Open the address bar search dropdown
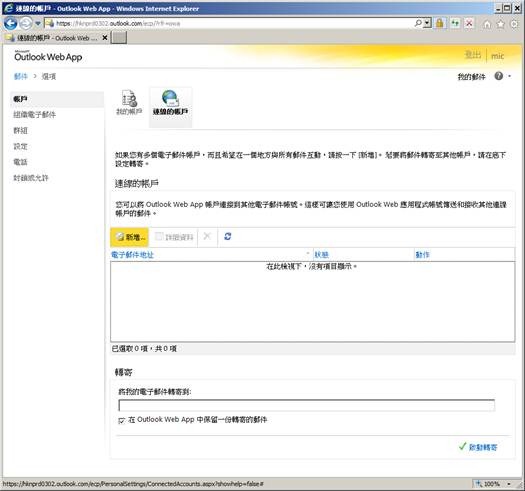 pyautogui.click(x=427, y=23)
